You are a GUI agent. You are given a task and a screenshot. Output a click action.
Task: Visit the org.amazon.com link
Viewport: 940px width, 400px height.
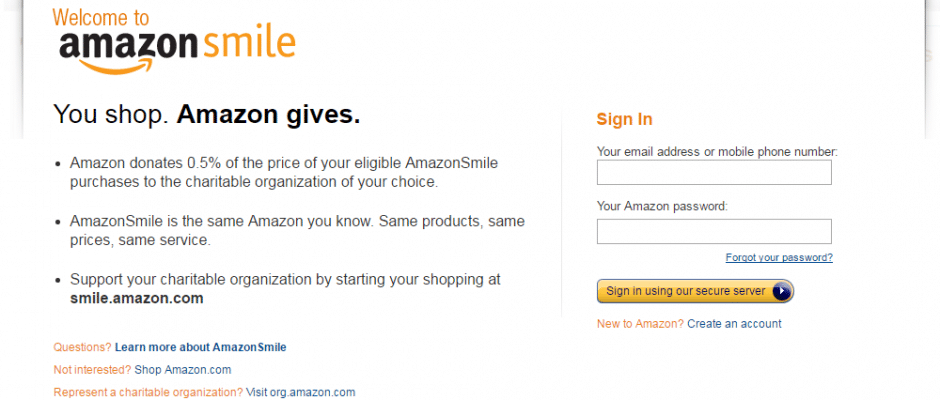[300, 393]
